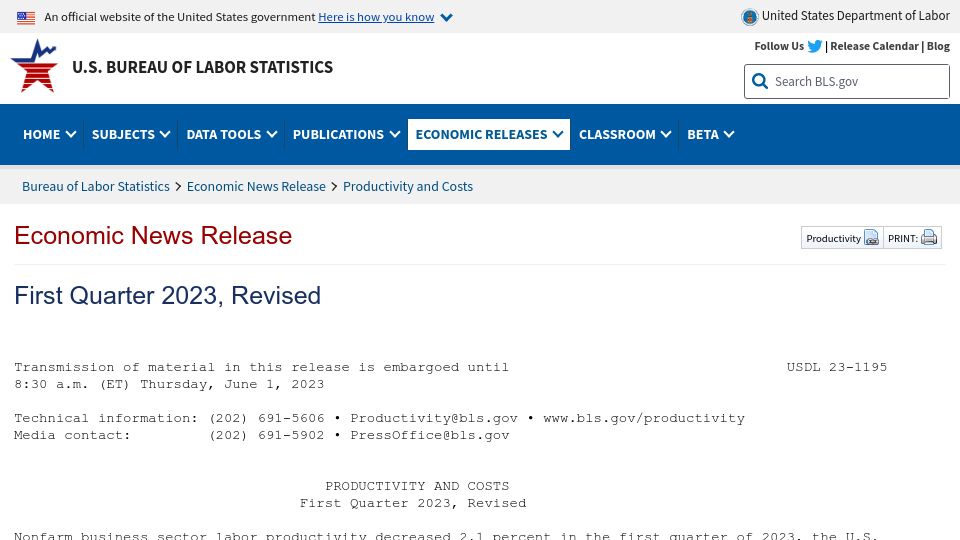
Task: Open the DATA TOOLS dropdown menu
Action: coord(231,135)
